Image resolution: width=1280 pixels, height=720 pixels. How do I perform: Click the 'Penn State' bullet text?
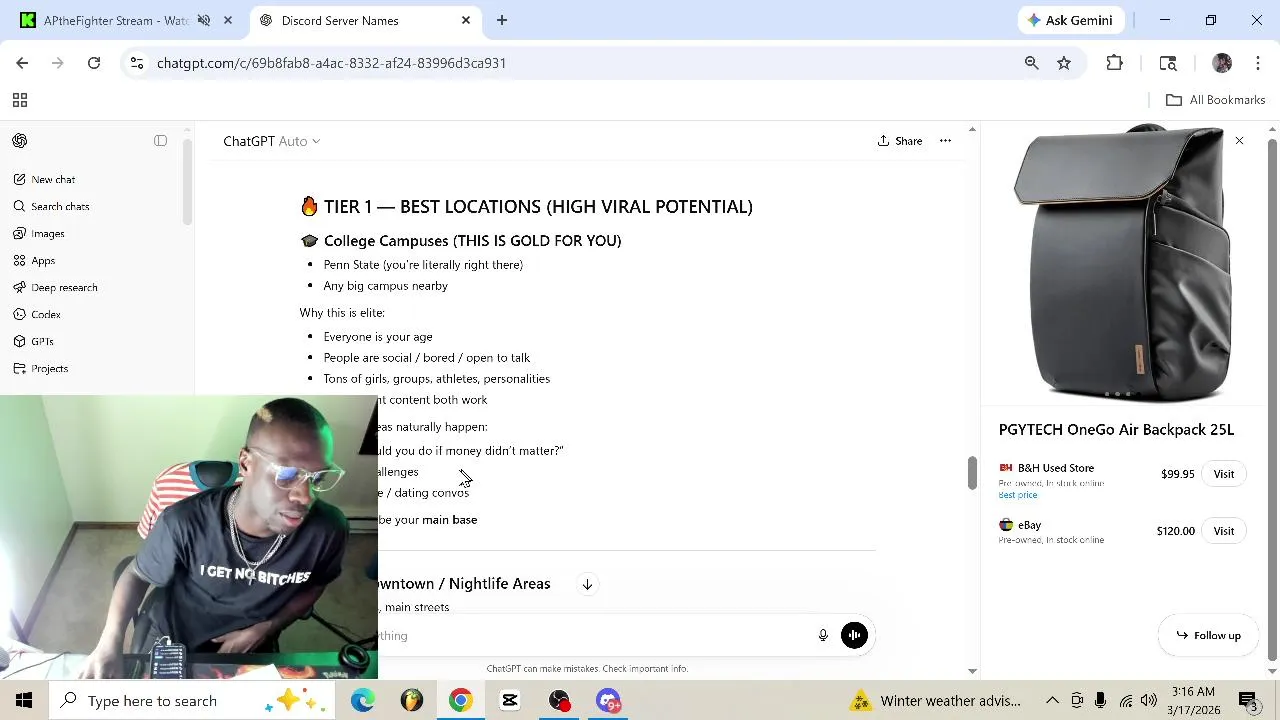(423, 265)
